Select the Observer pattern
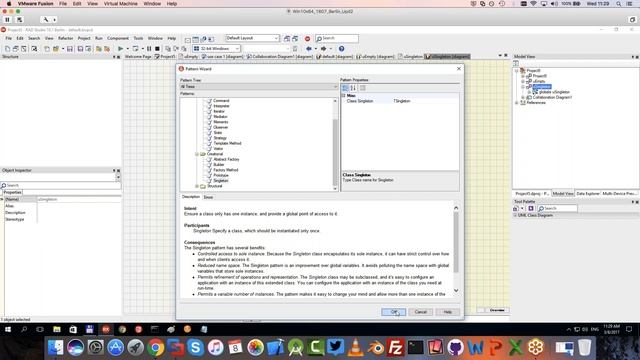Screen dimensions: 640x360 [x=221, y=127]
